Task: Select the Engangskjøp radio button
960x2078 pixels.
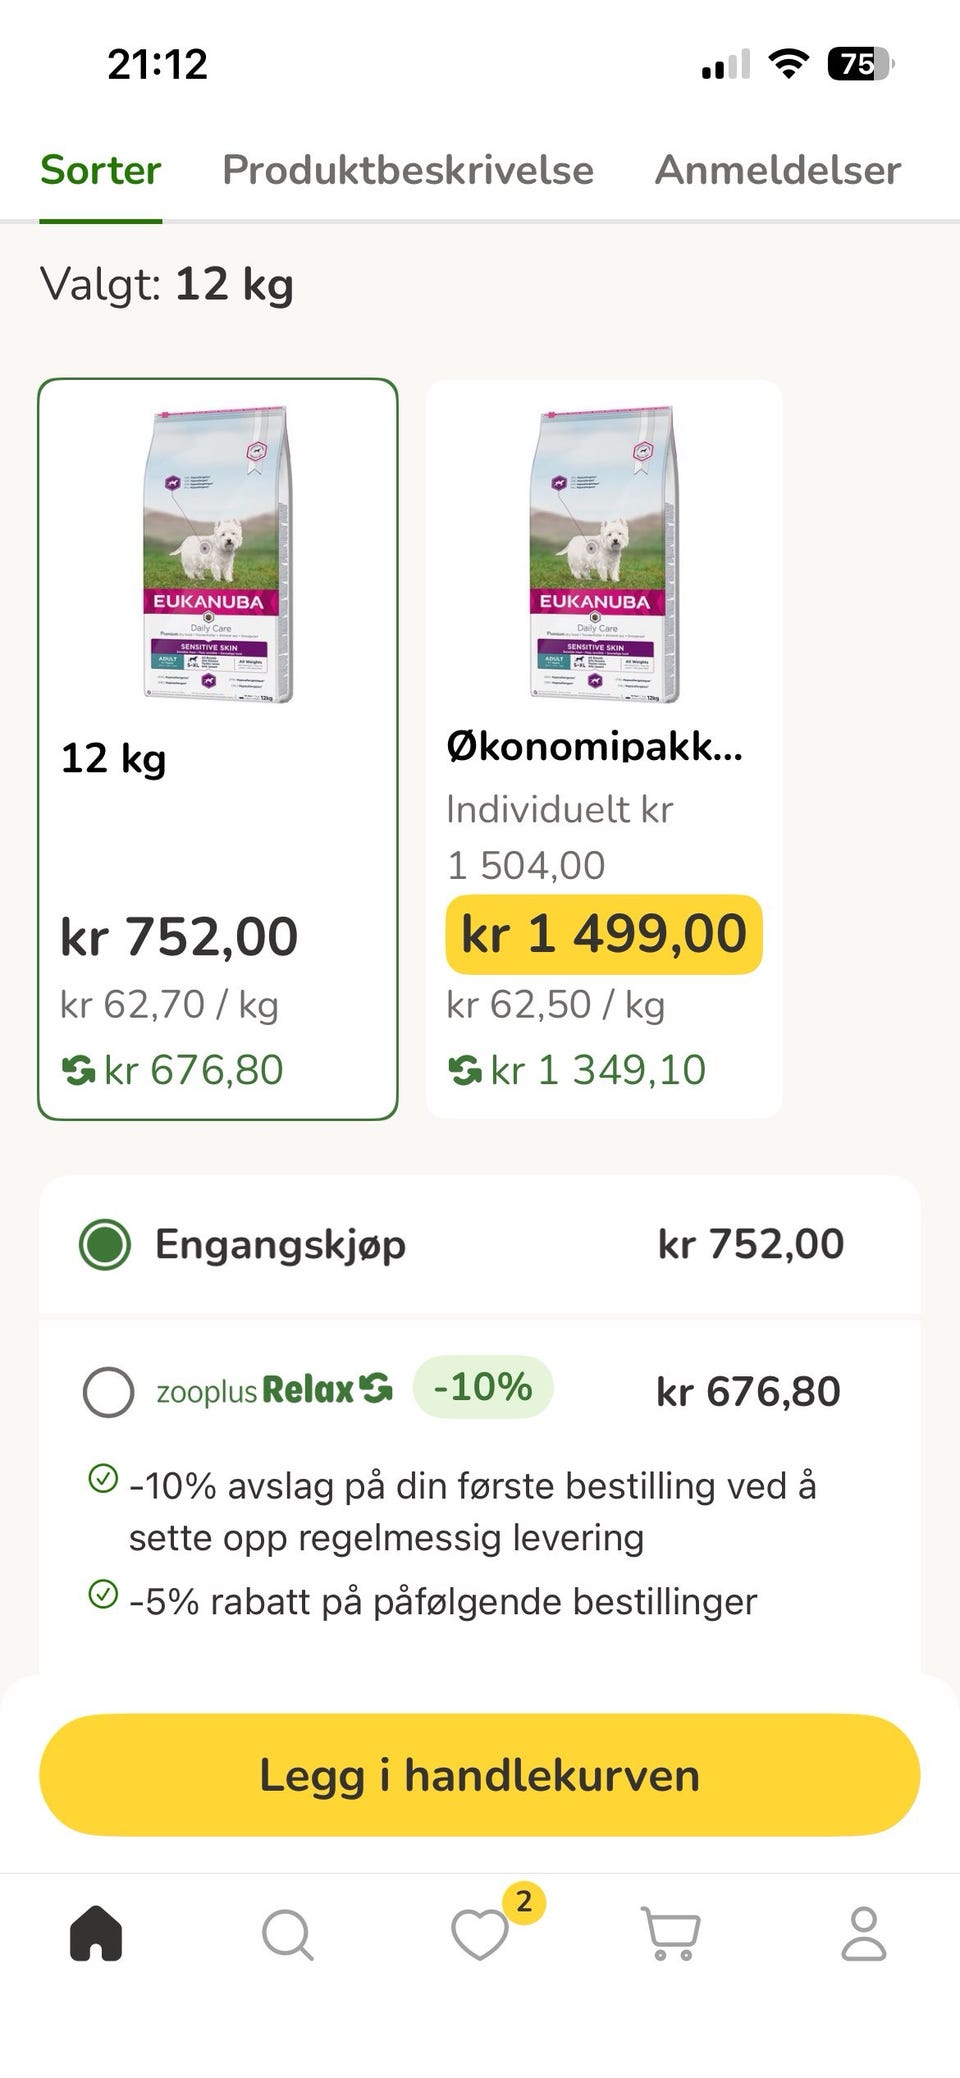Action: pos(105,1245)
